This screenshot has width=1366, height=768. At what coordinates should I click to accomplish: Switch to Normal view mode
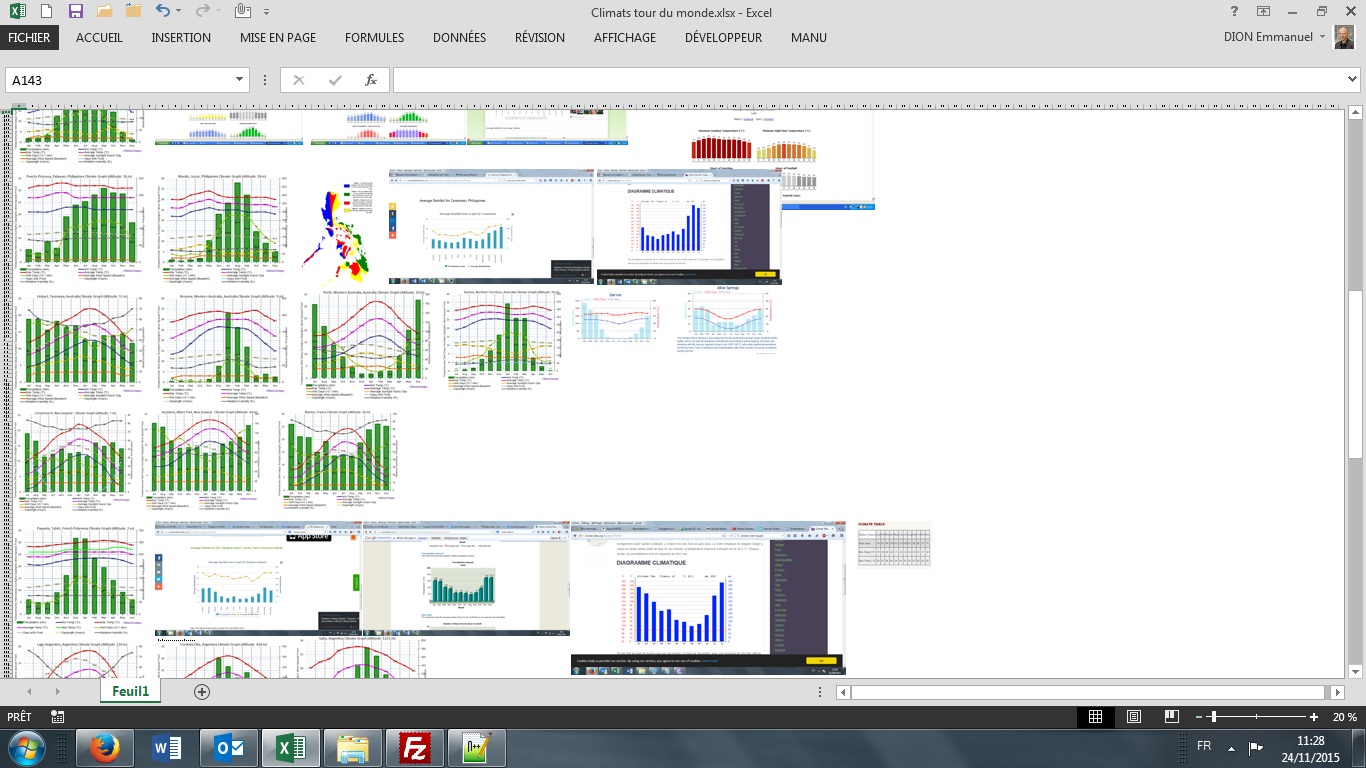tap(1095, 717)
